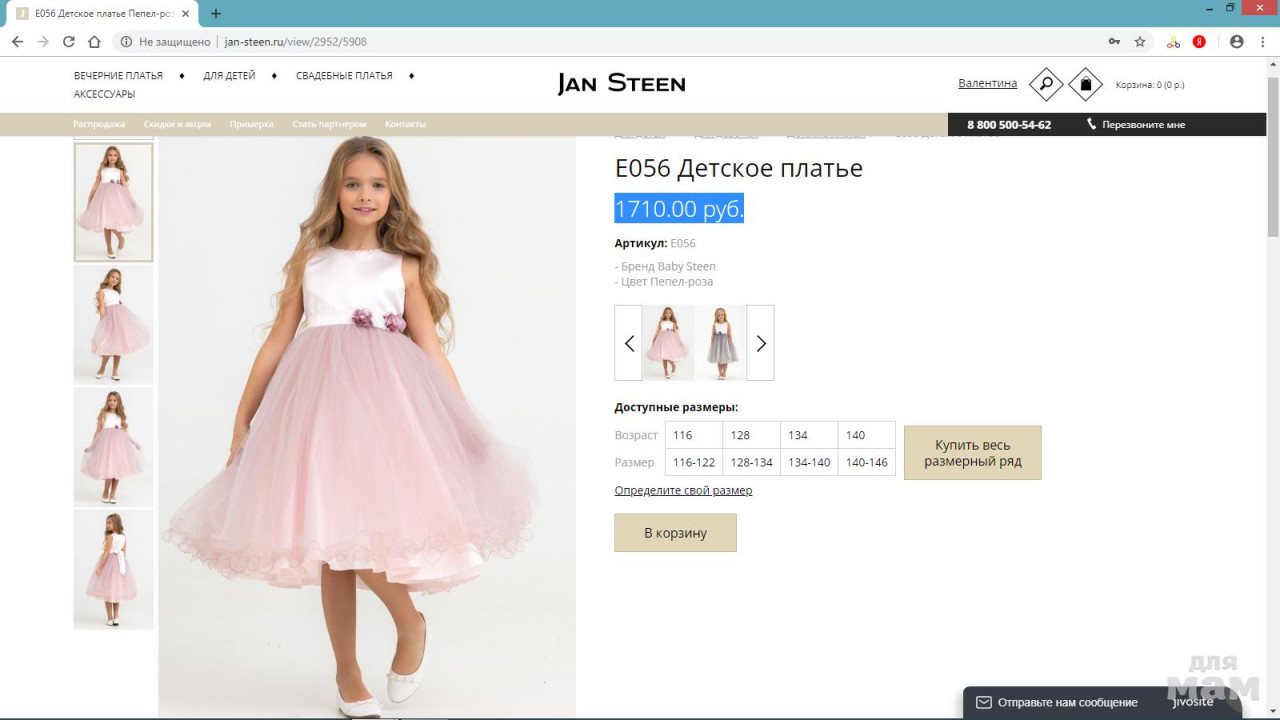This screenshot has height=720, width=1280.
Task: Select size 140 in the size table
Action: point(866,435)
